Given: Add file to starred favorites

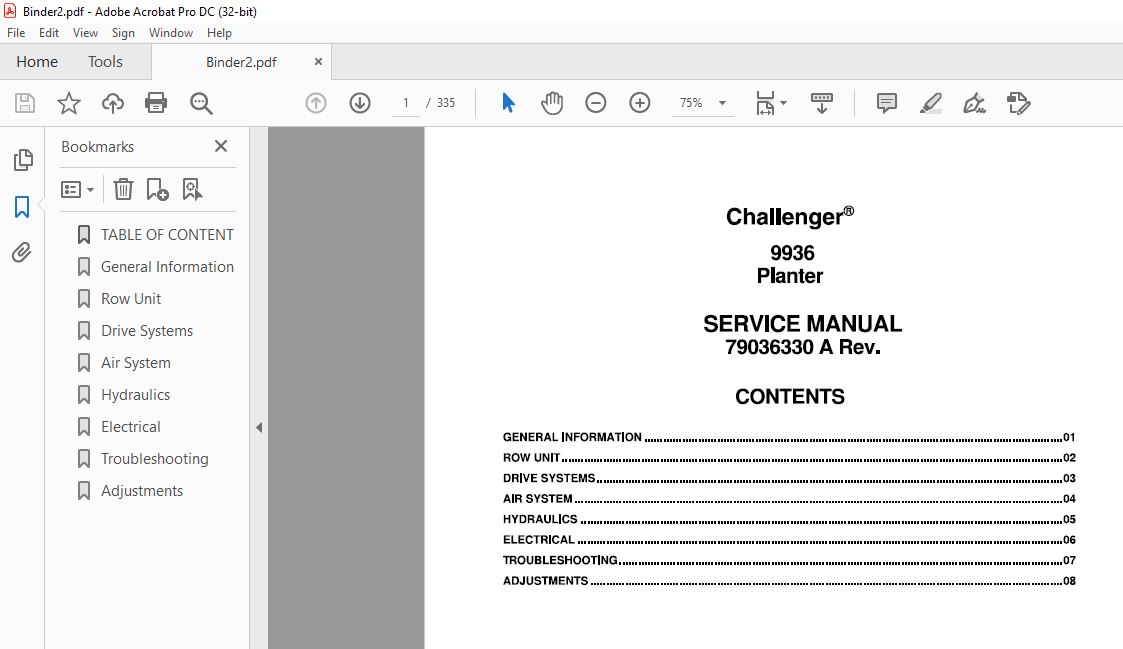Looking at the screenshot, I should pos(69,103).
